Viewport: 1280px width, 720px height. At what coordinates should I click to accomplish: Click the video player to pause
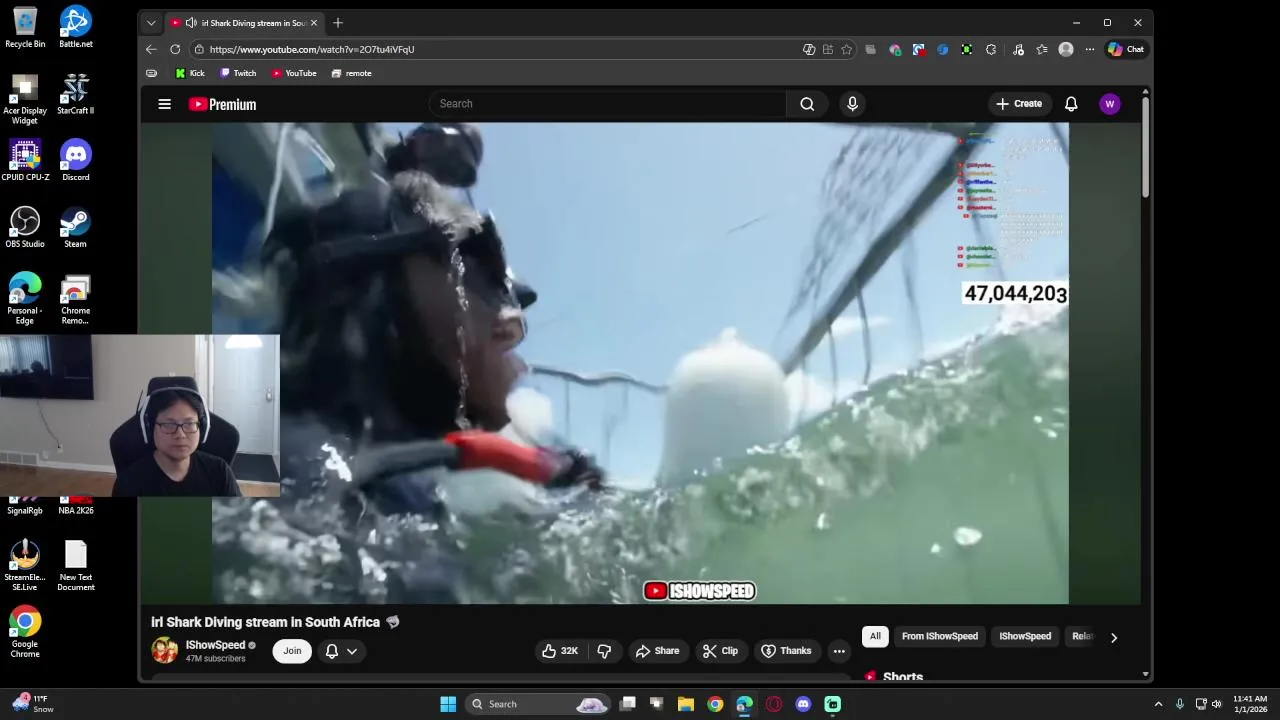click(640, 364)
